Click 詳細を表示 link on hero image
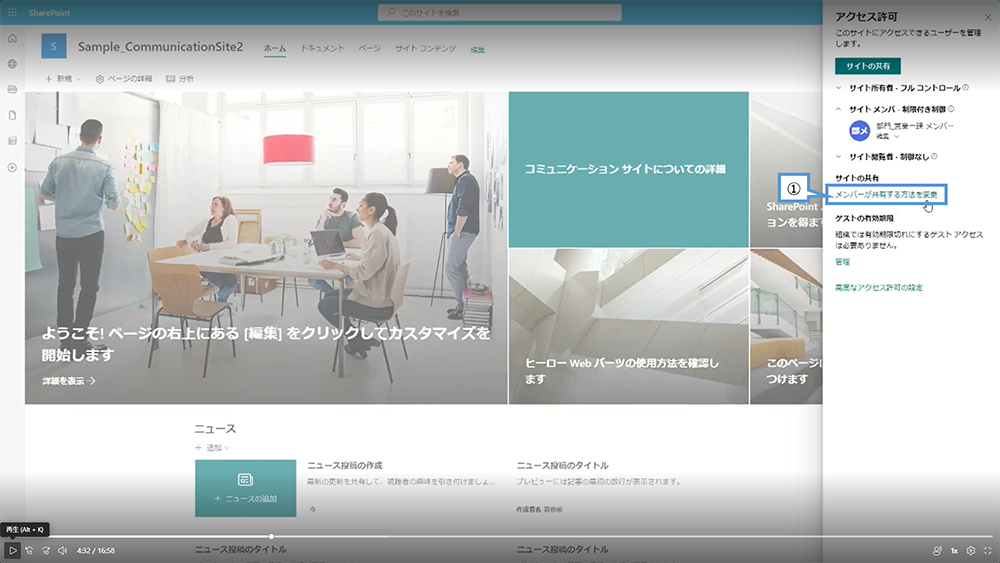Screen dimensions: 1000x563 (x=69, y=381)
